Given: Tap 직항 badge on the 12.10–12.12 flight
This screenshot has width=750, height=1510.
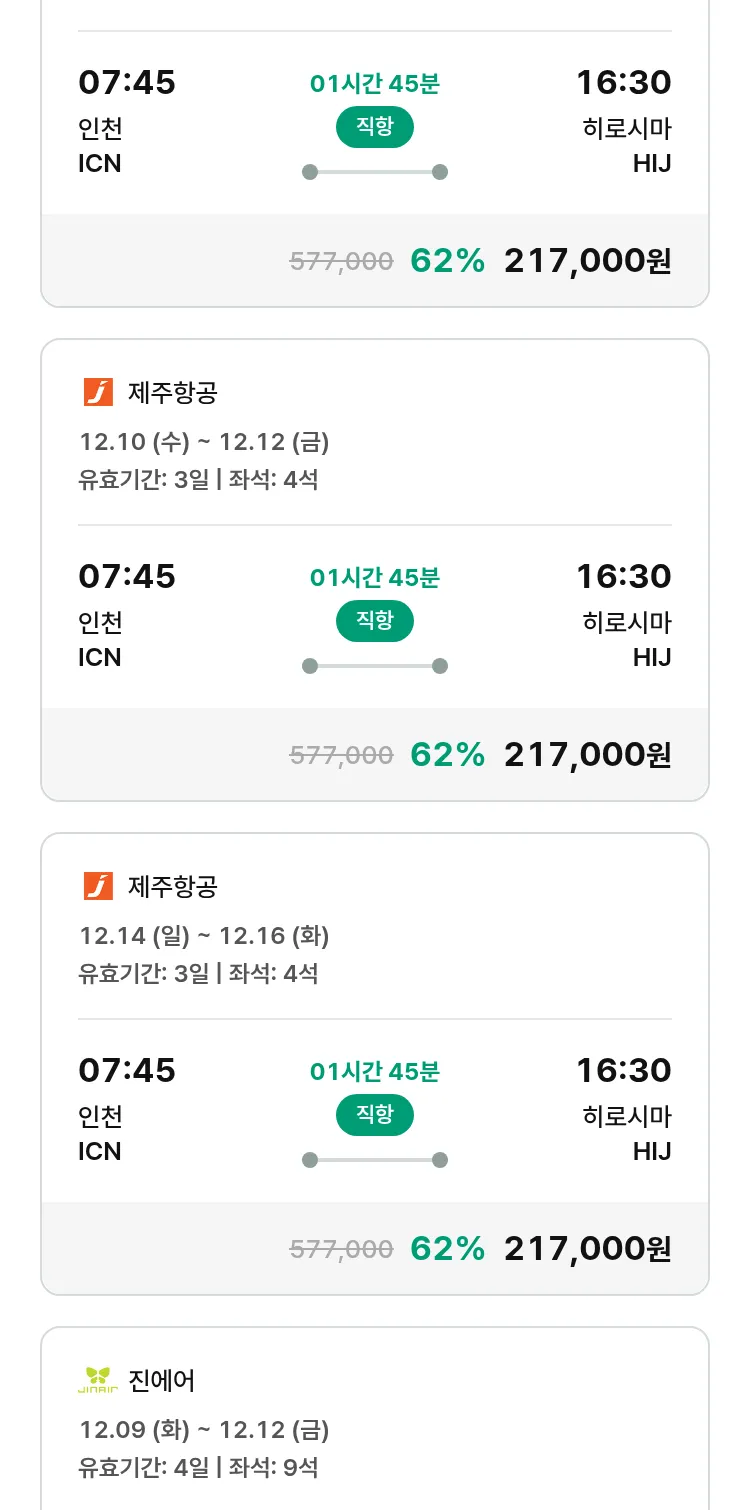Looking at the screenshot, I should pos(374,621).
